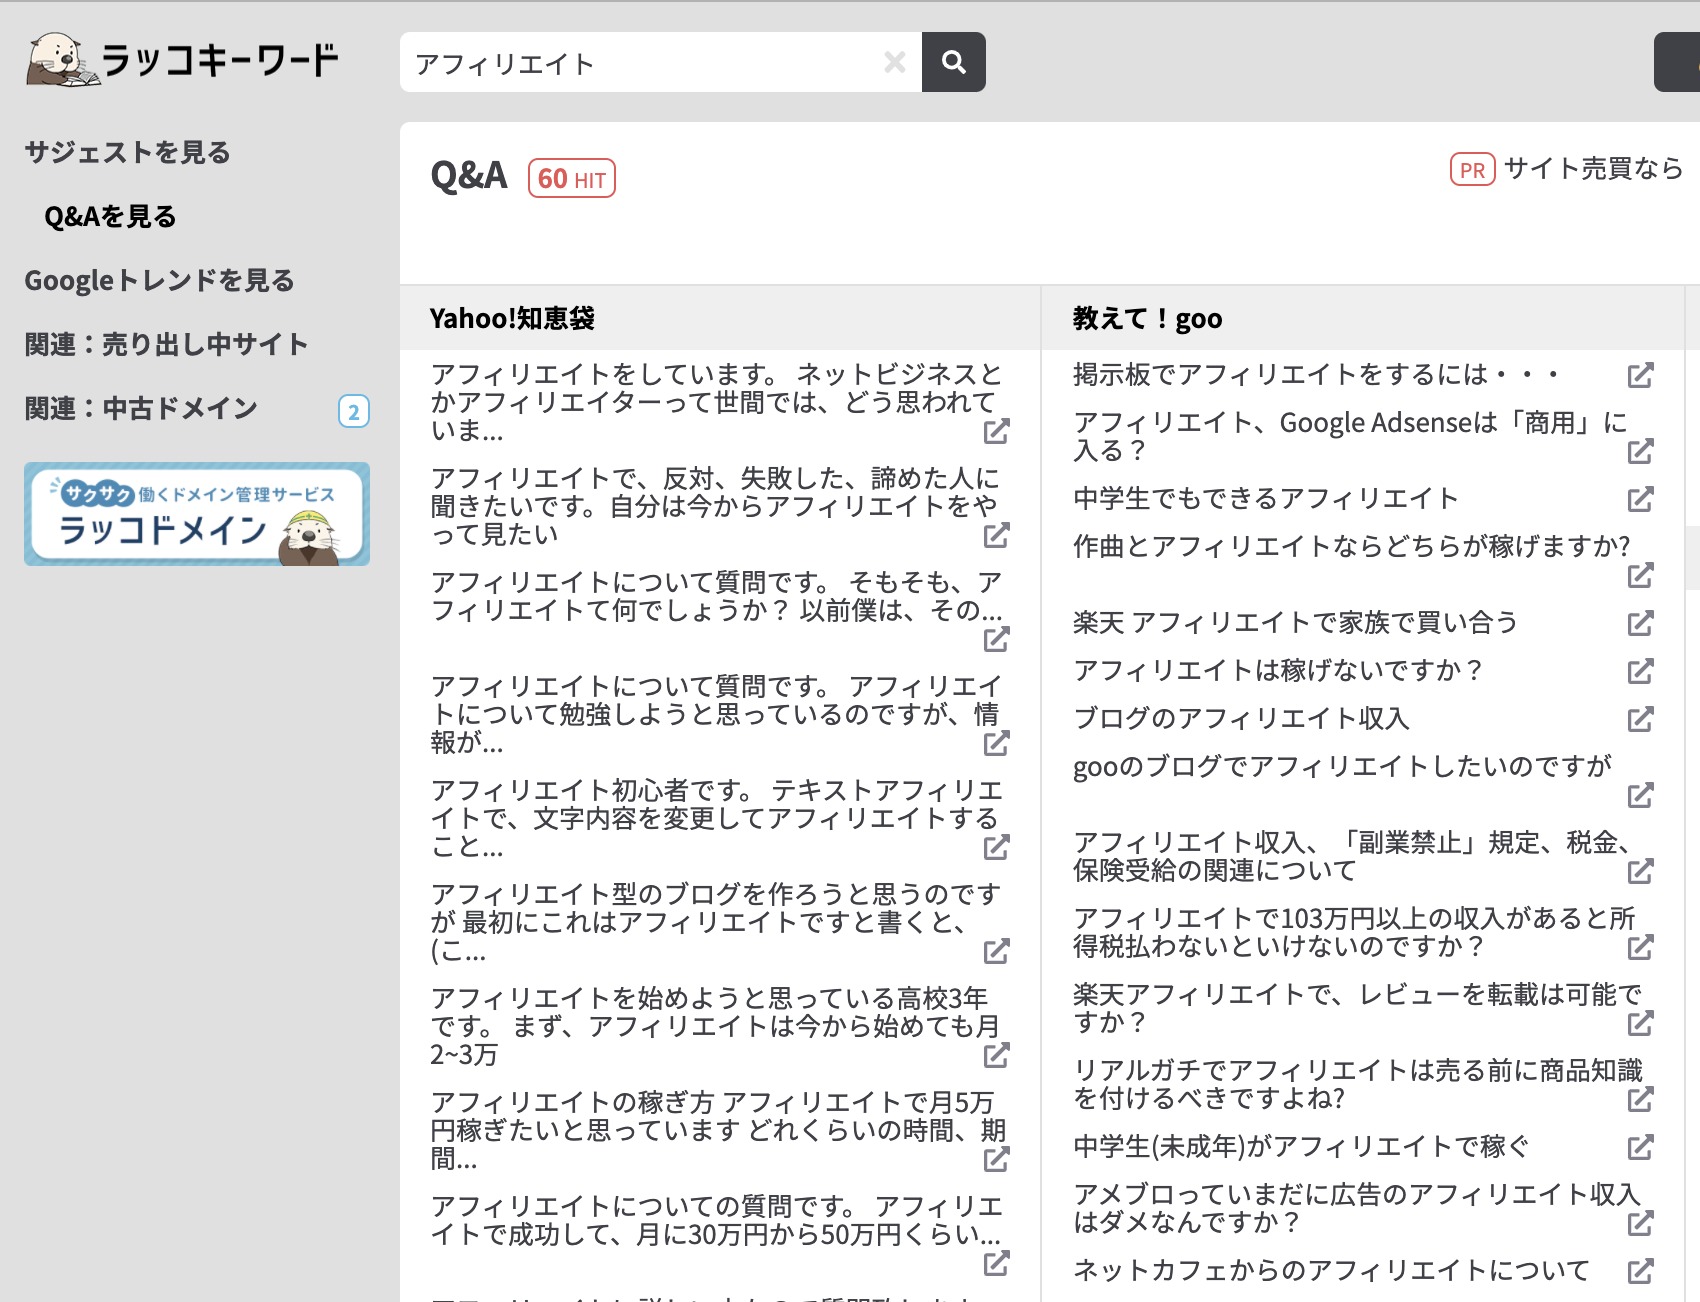Open external link for gooのブログでアフィリエイト
The width and height of the screenshot is (1700, 1302).
[1640, 795]
